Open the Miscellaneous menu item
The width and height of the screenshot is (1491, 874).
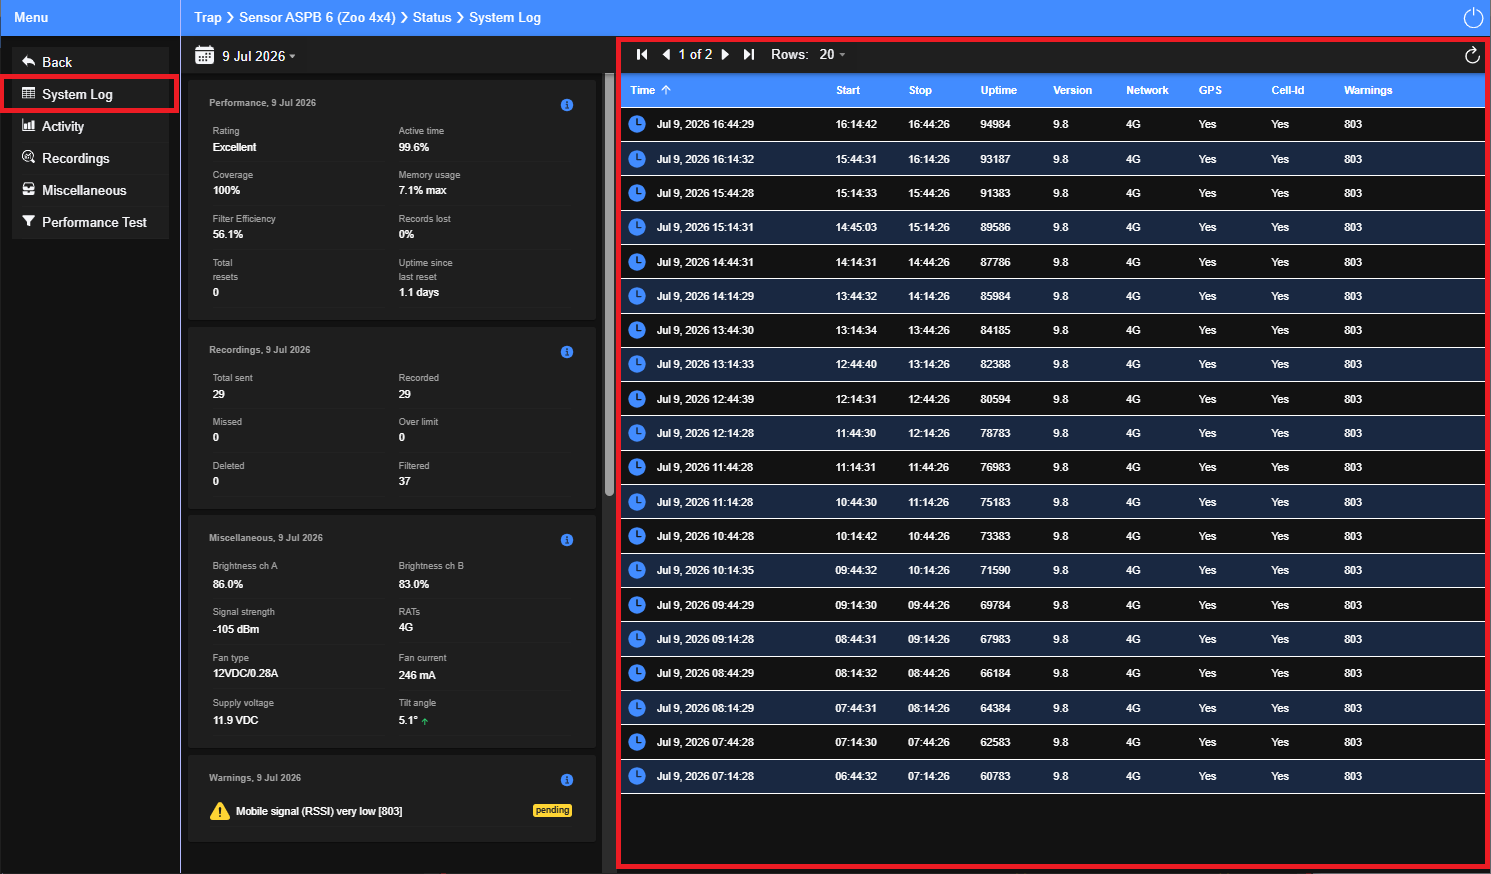(90, 190)
